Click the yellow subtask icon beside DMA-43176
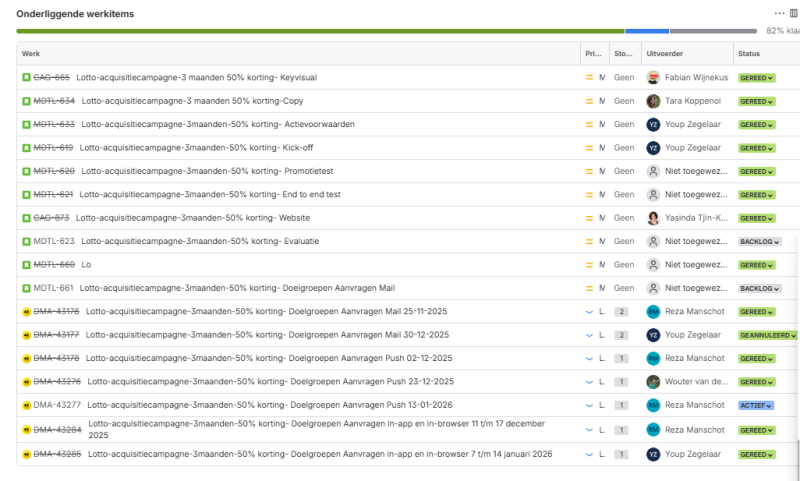This screenshot has height=481, width=800. (26, 312)
